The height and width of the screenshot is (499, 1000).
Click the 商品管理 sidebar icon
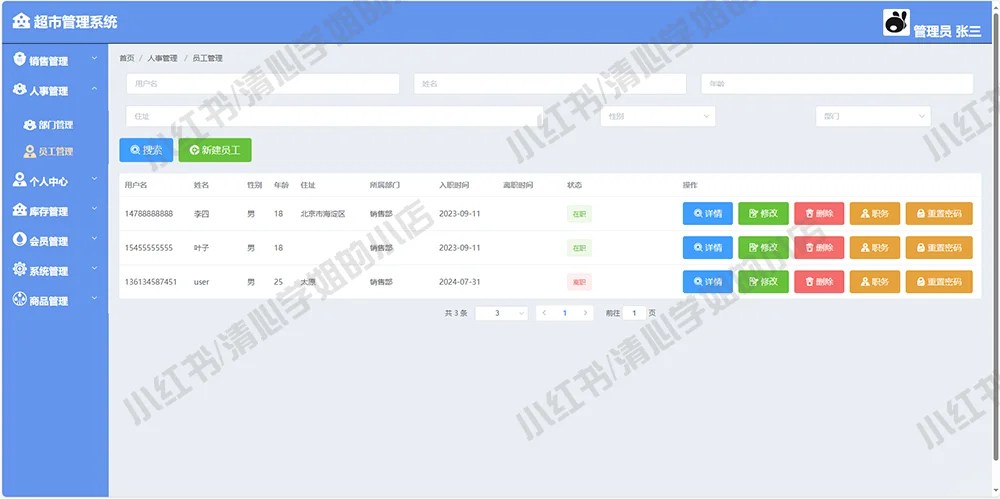(x=20, y=300)
